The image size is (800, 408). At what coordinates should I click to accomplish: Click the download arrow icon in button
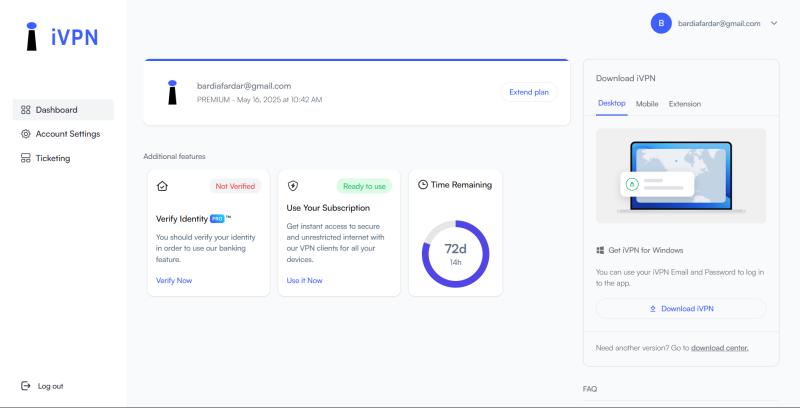[x=653, y=309]
